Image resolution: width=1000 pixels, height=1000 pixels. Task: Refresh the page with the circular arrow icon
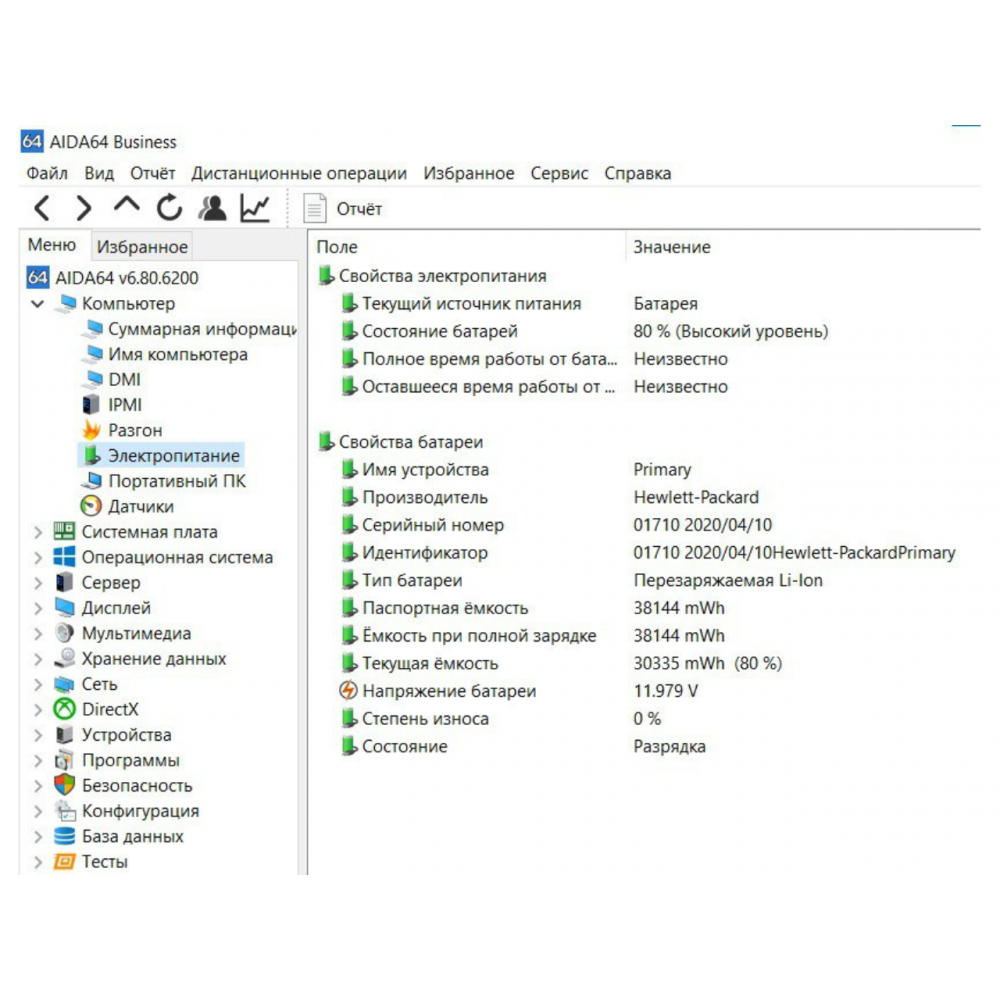169,208
